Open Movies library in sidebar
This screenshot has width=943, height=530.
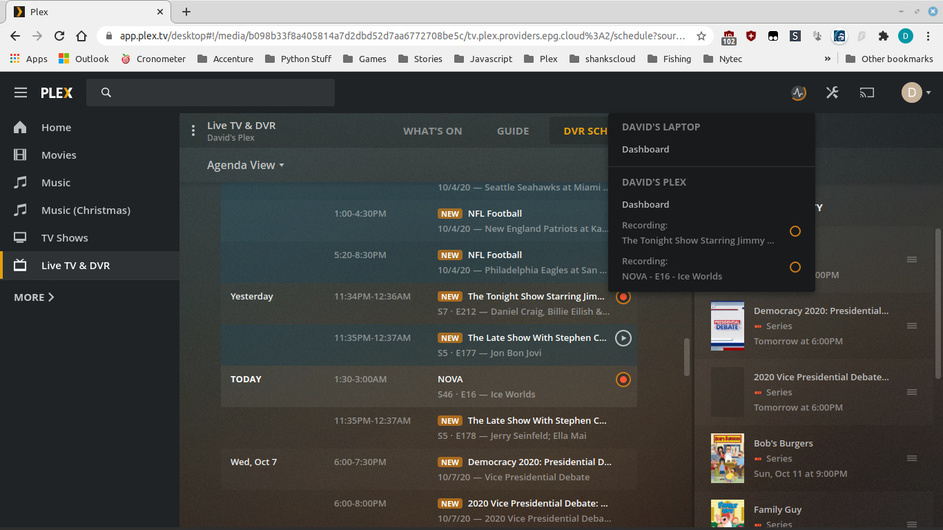pos(90,155)
